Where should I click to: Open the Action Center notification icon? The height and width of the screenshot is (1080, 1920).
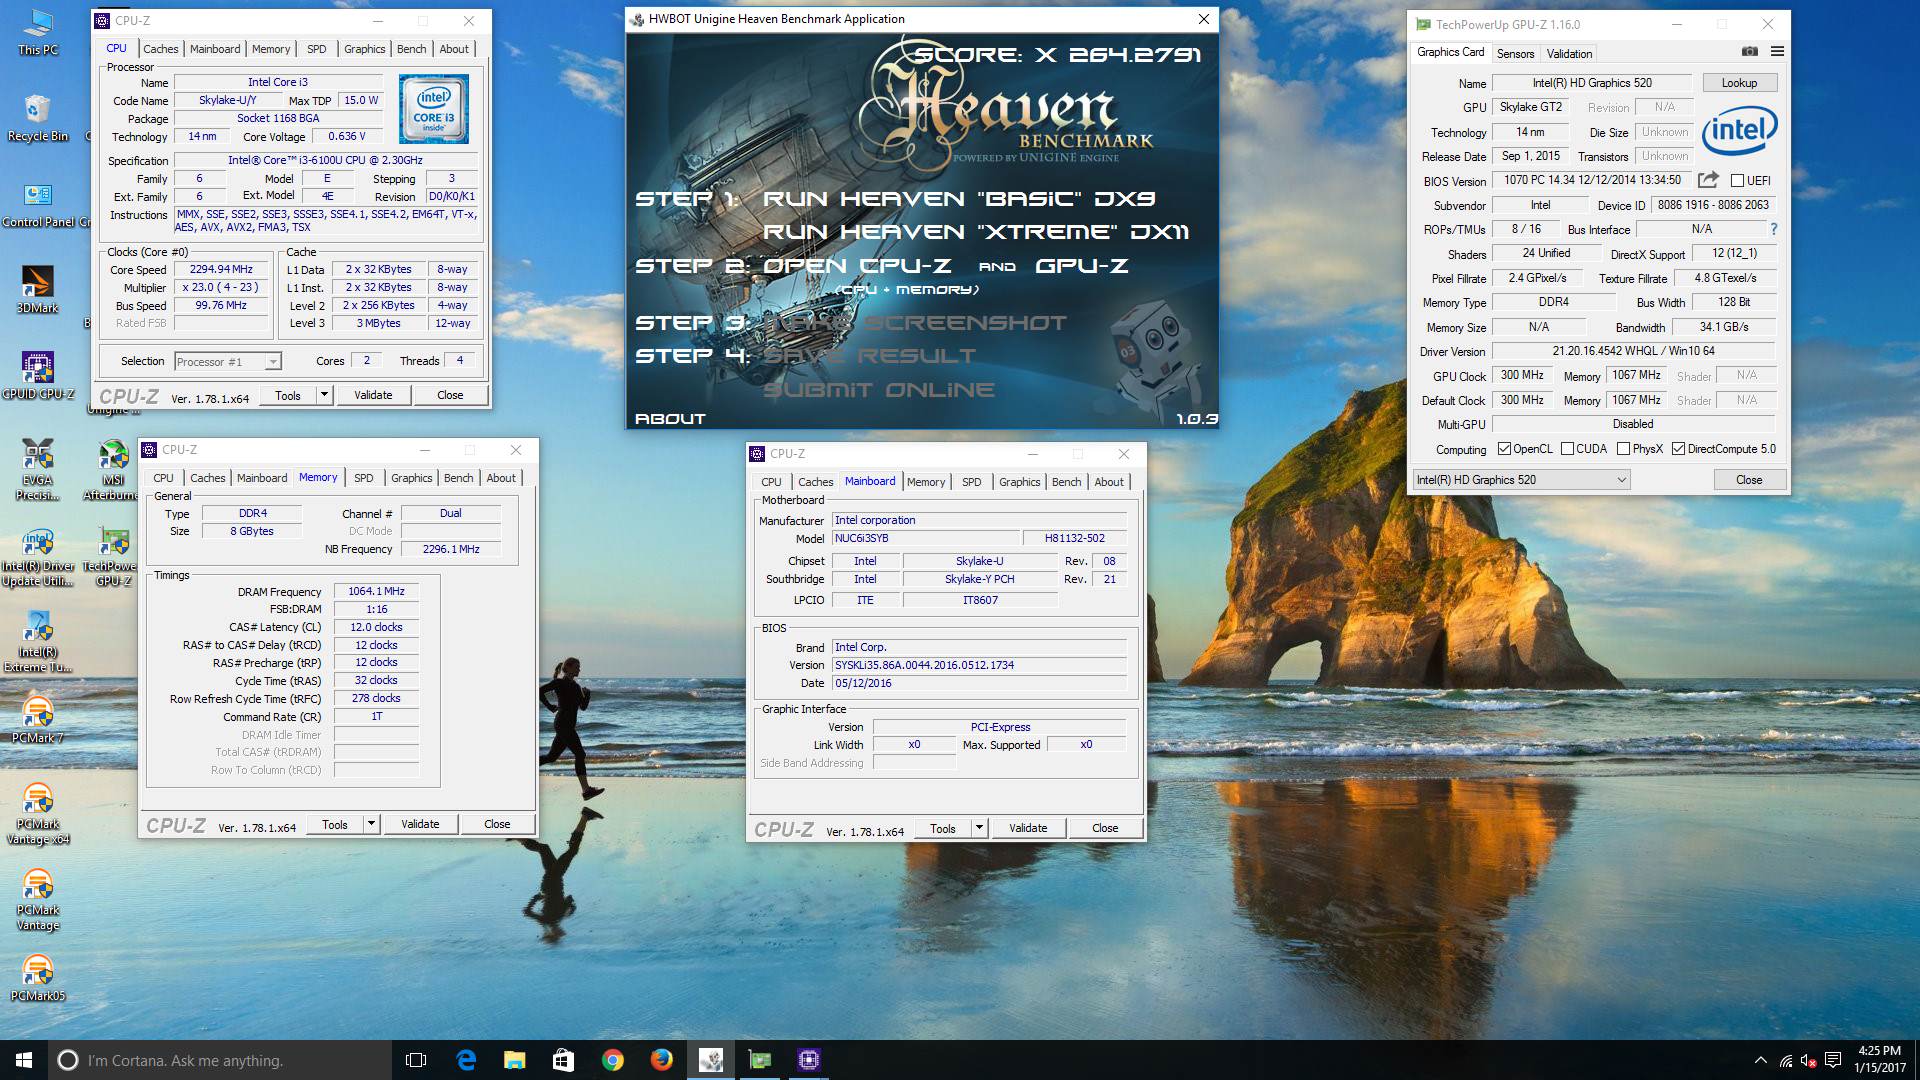[x=1833, y=1060]
